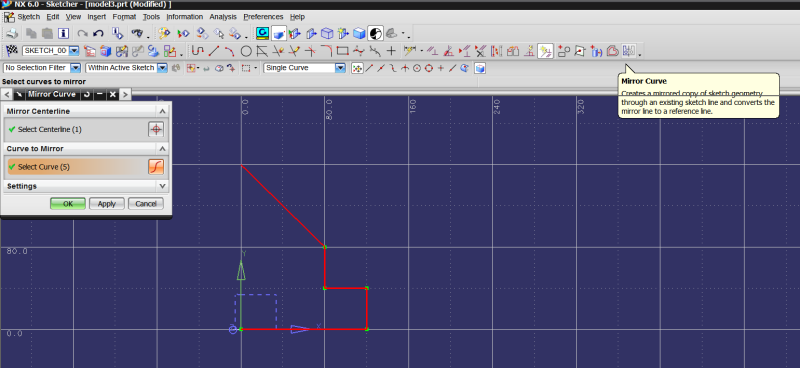
Task: Click the Redo arrow icon
Action: click(82, 34)
